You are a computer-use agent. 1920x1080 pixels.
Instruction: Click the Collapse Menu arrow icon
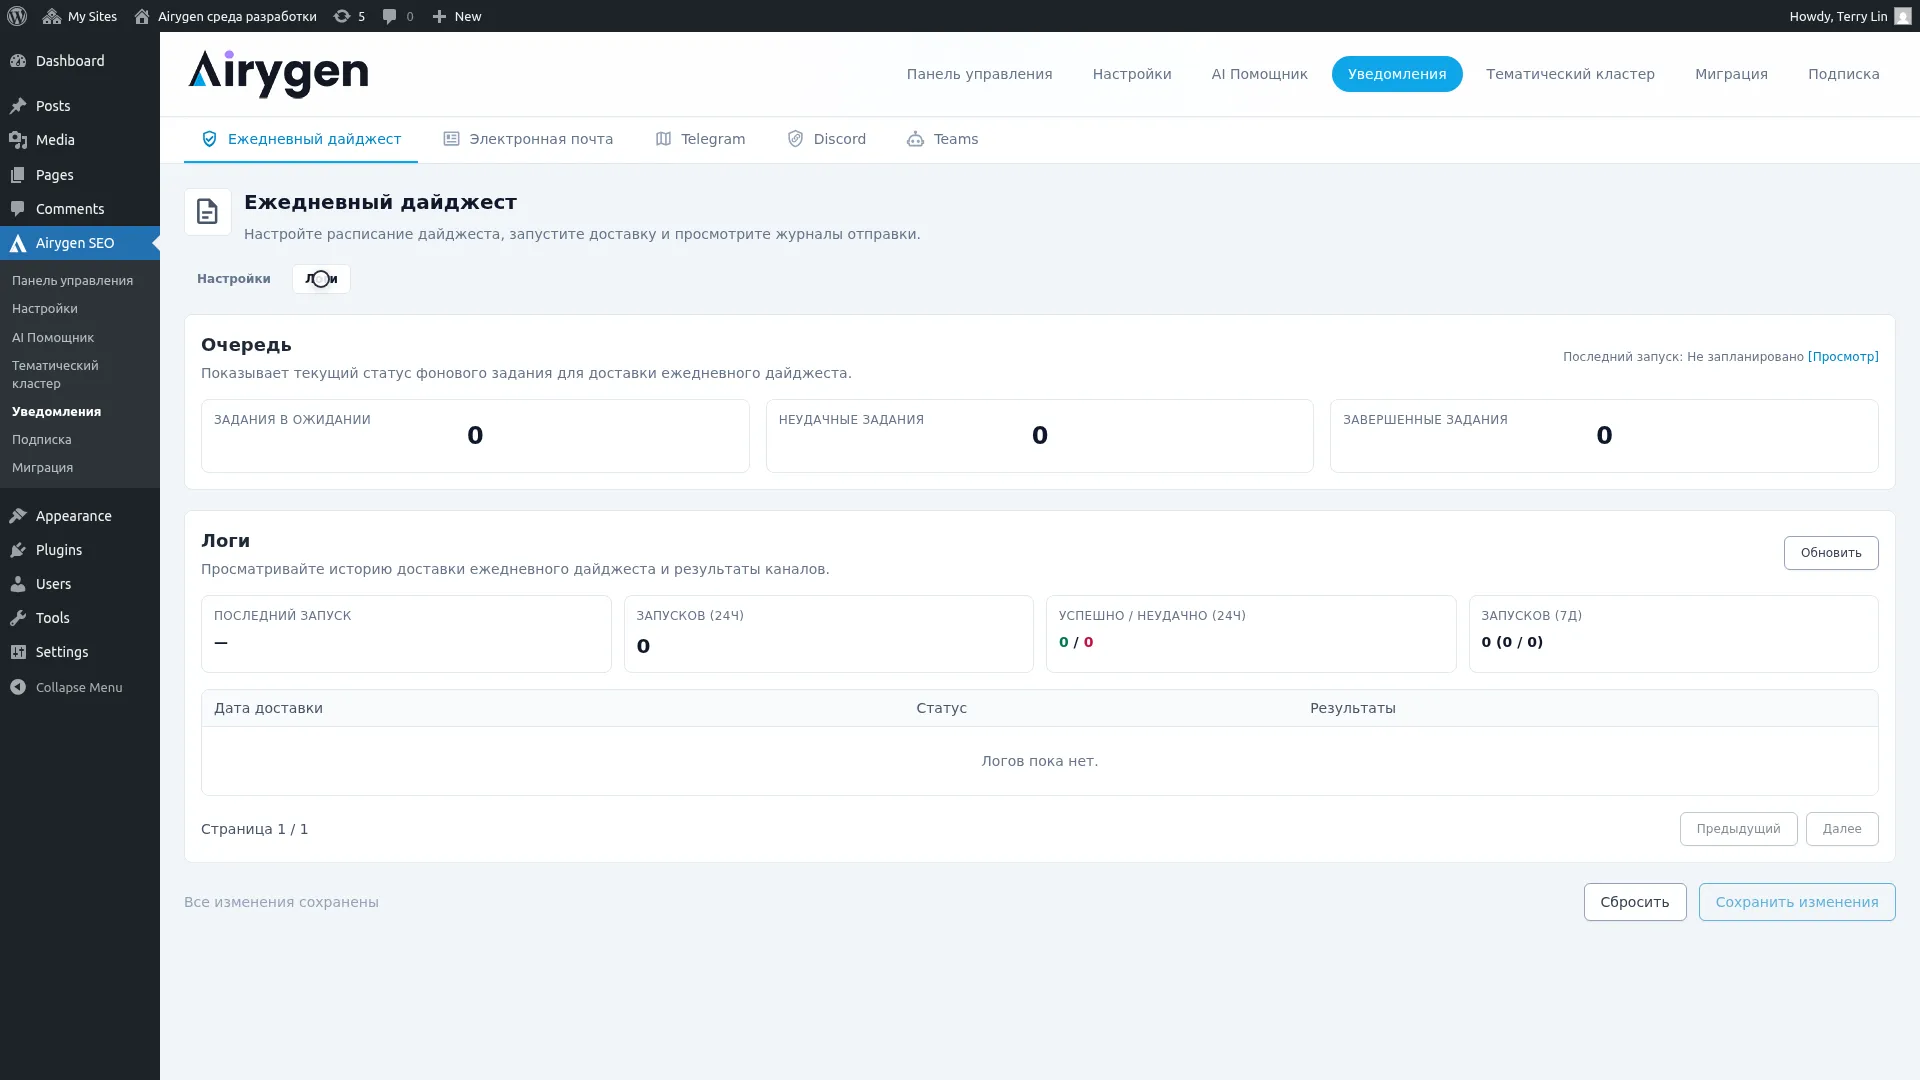pyautogui.click(x=18, y=687)
